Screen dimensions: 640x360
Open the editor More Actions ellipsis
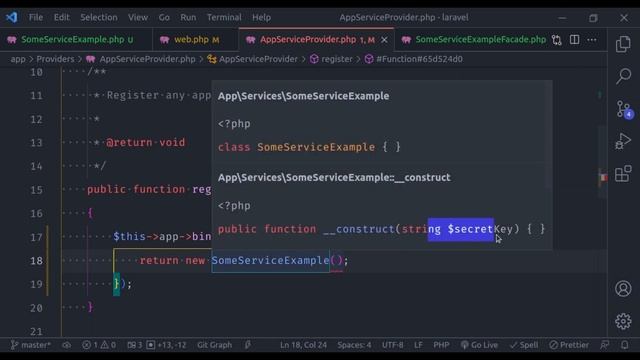point(591,40)
